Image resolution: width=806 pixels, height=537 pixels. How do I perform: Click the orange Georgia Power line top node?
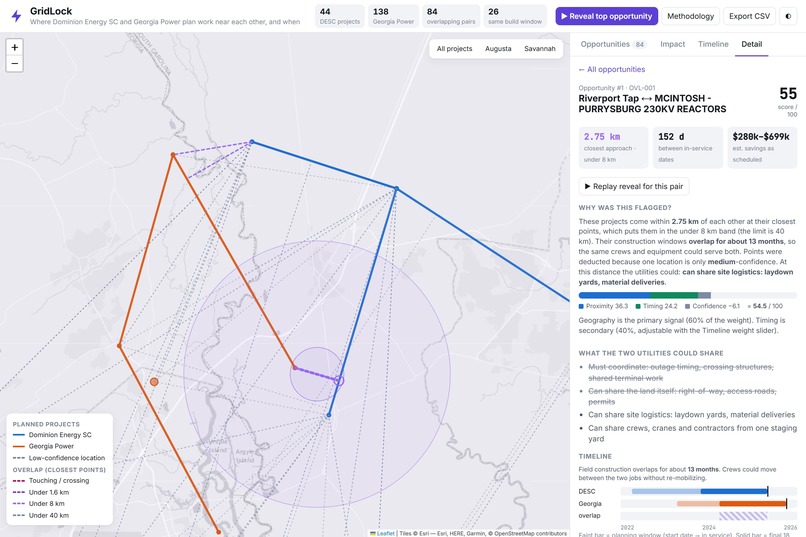click(x=173, y=154)
